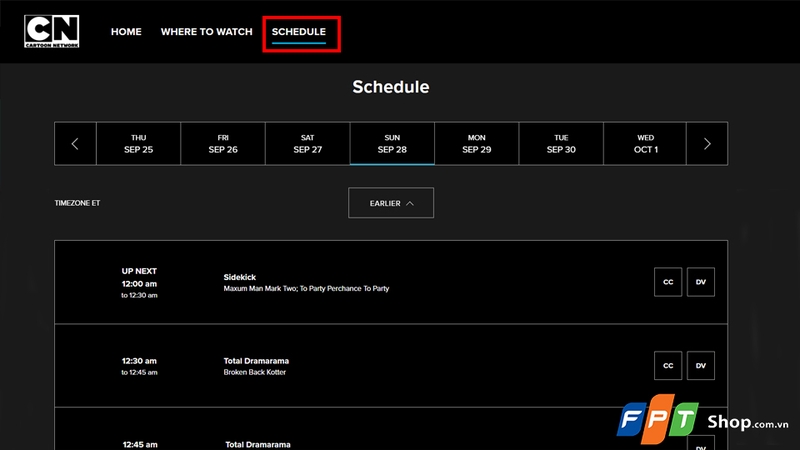Open the HOME navigation item
Image resolution: width=800 pixels, height=450 pixels.
pyautogui.click(x=126, y=32)
